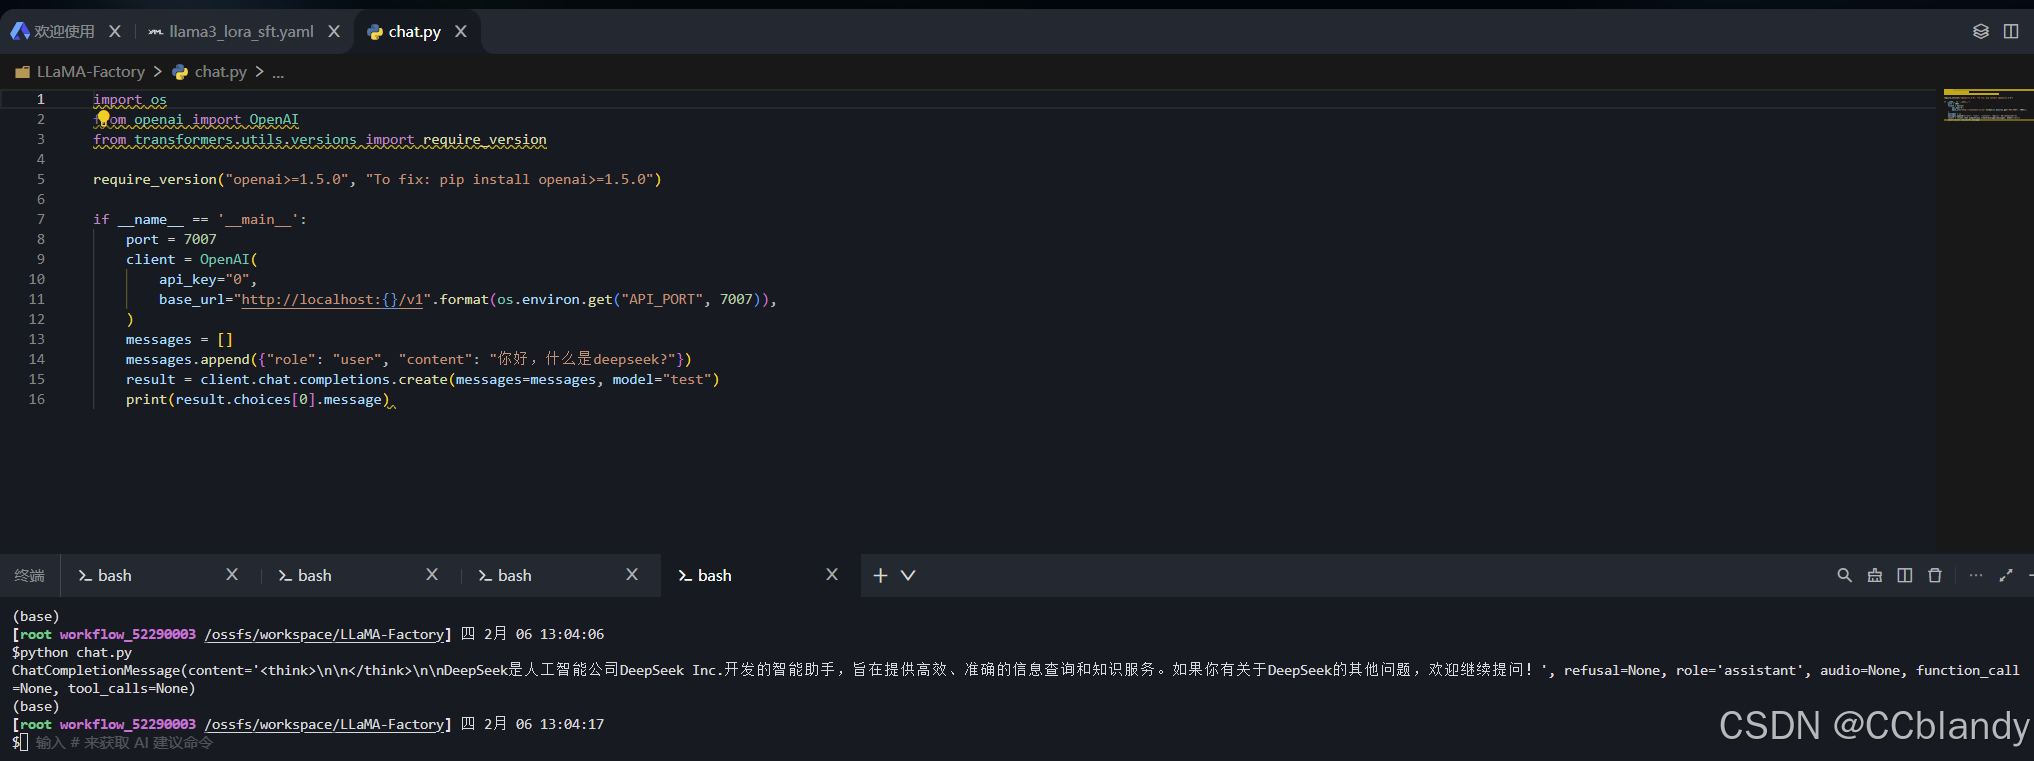Viewport: 2034px width, 761px height.
Task: Maximize terminal panel with expand arrows icon
Action: [x=2006, y=575]
